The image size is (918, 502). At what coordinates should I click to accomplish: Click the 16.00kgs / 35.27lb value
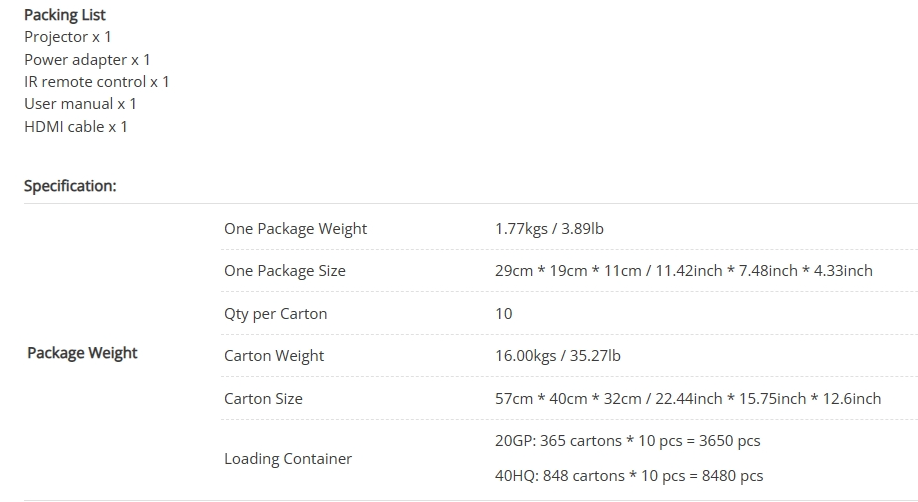click(x=557, y=356)
